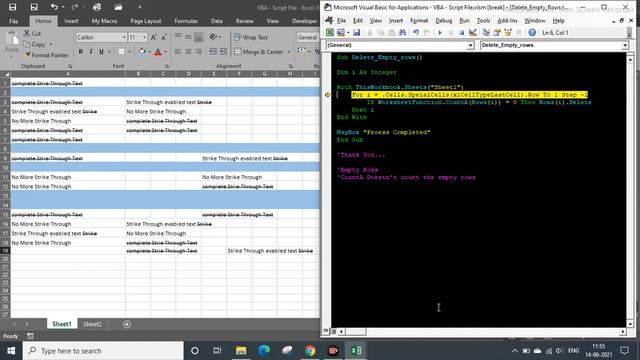Viewport: 640px width, 360px height.
Task: Open Clipboard group dialog launcher
Action: [70, 66]
